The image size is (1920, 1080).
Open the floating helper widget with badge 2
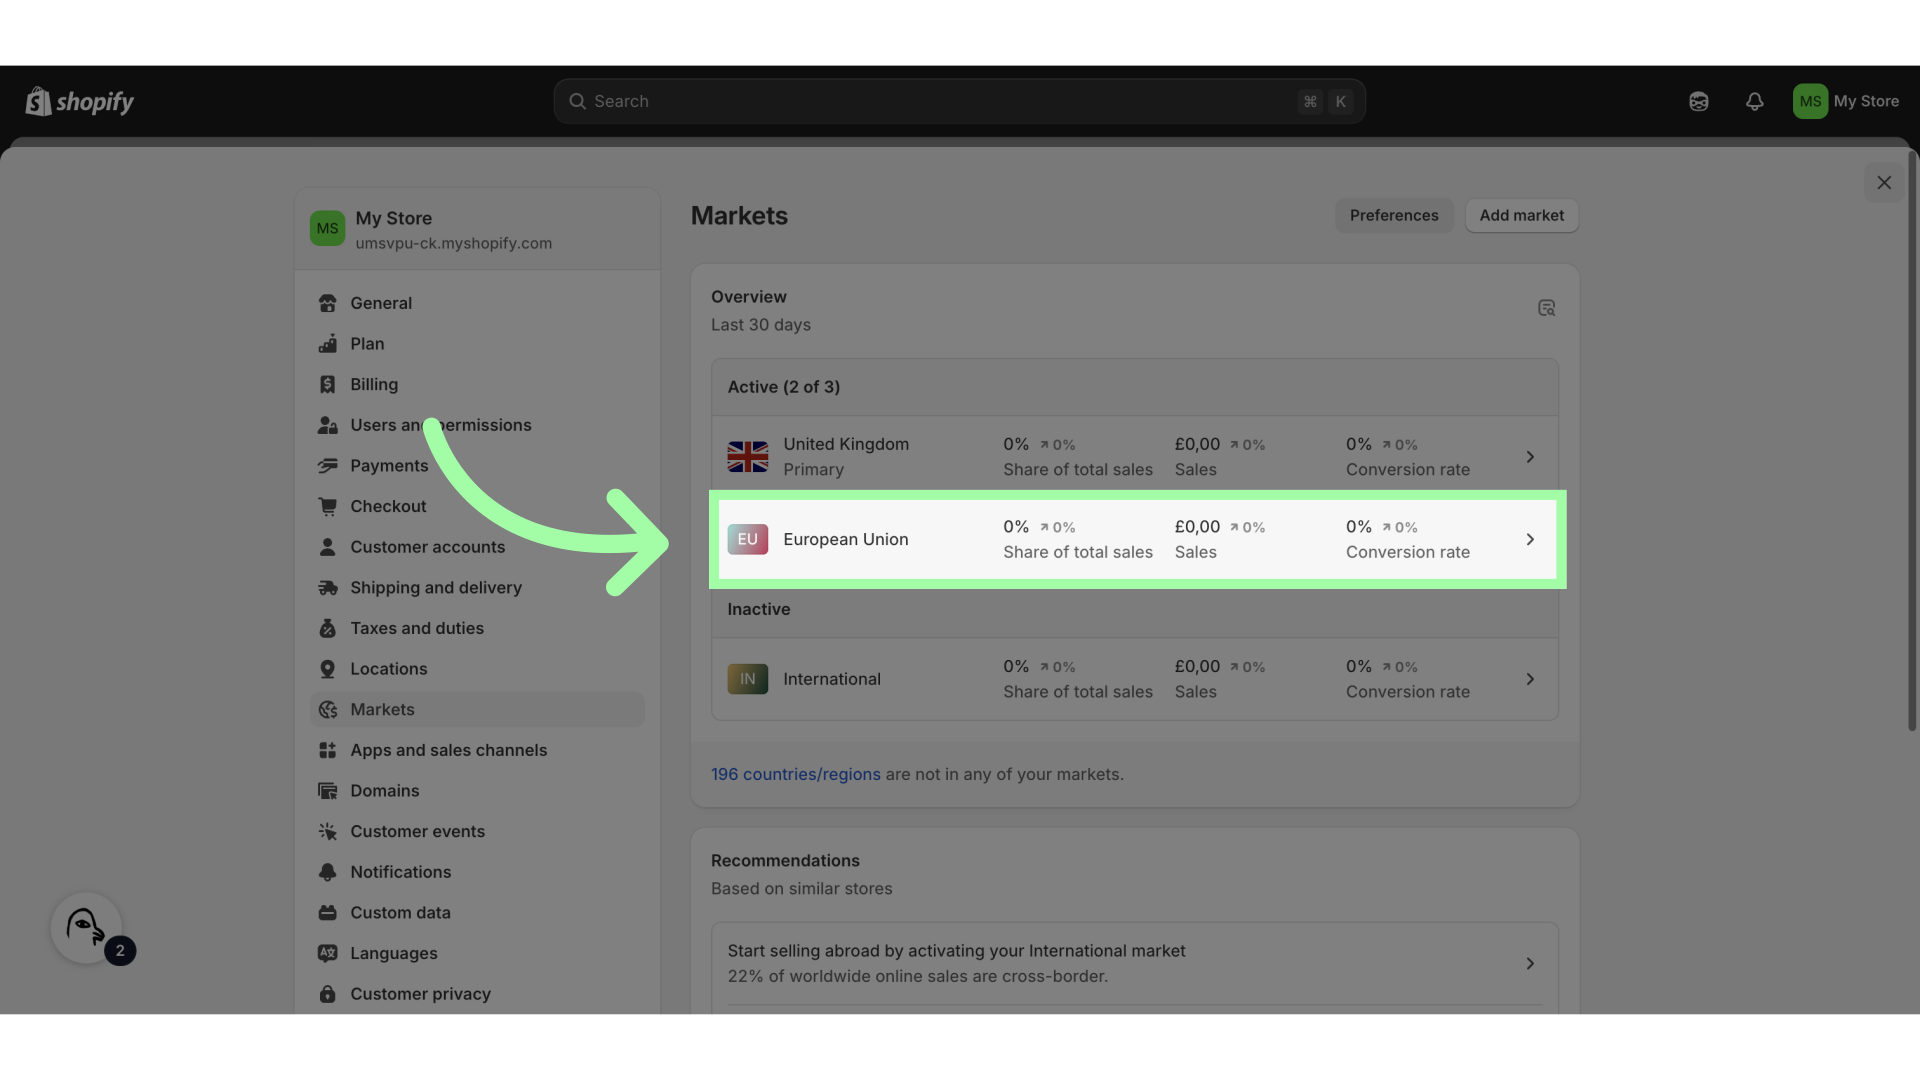pyautogui.click(x=87, y=928)
